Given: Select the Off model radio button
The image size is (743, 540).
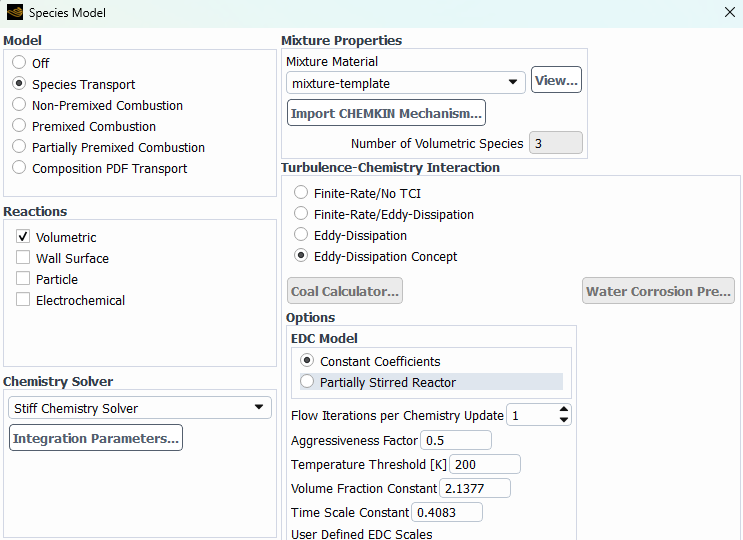Looking at the screenshot, I should click(20, 63).
